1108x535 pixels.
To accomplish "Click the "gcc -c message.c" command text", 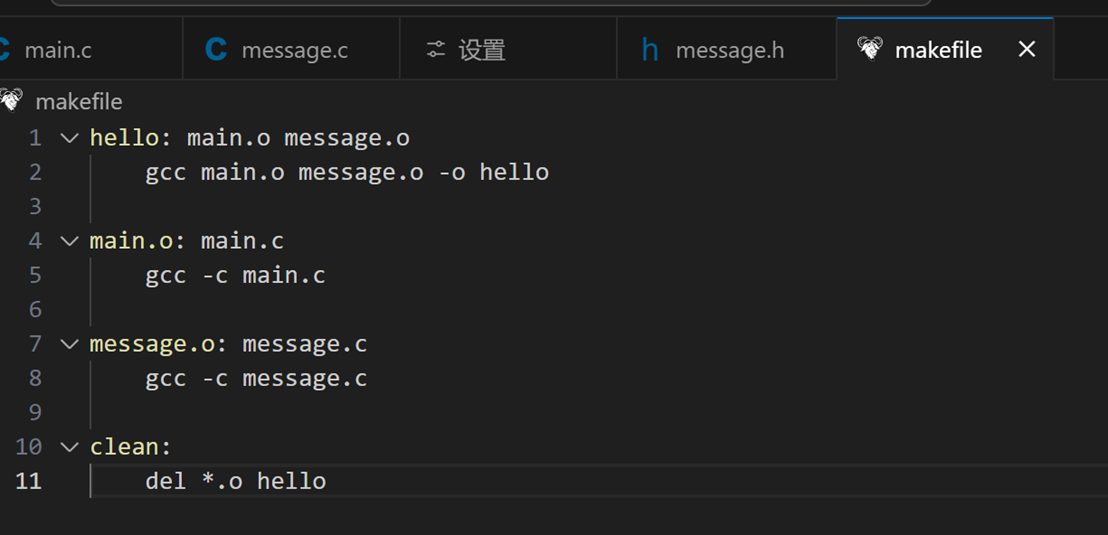I will (x=256, y=378).
